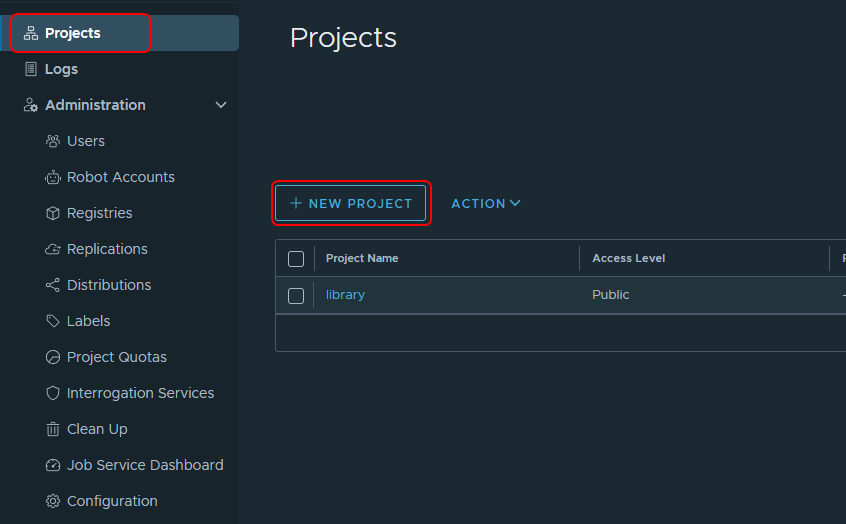Check the library project row checkbox
The height and width of the screenshot is (524, 846).
pyautogui.click(x=296, y=295)
